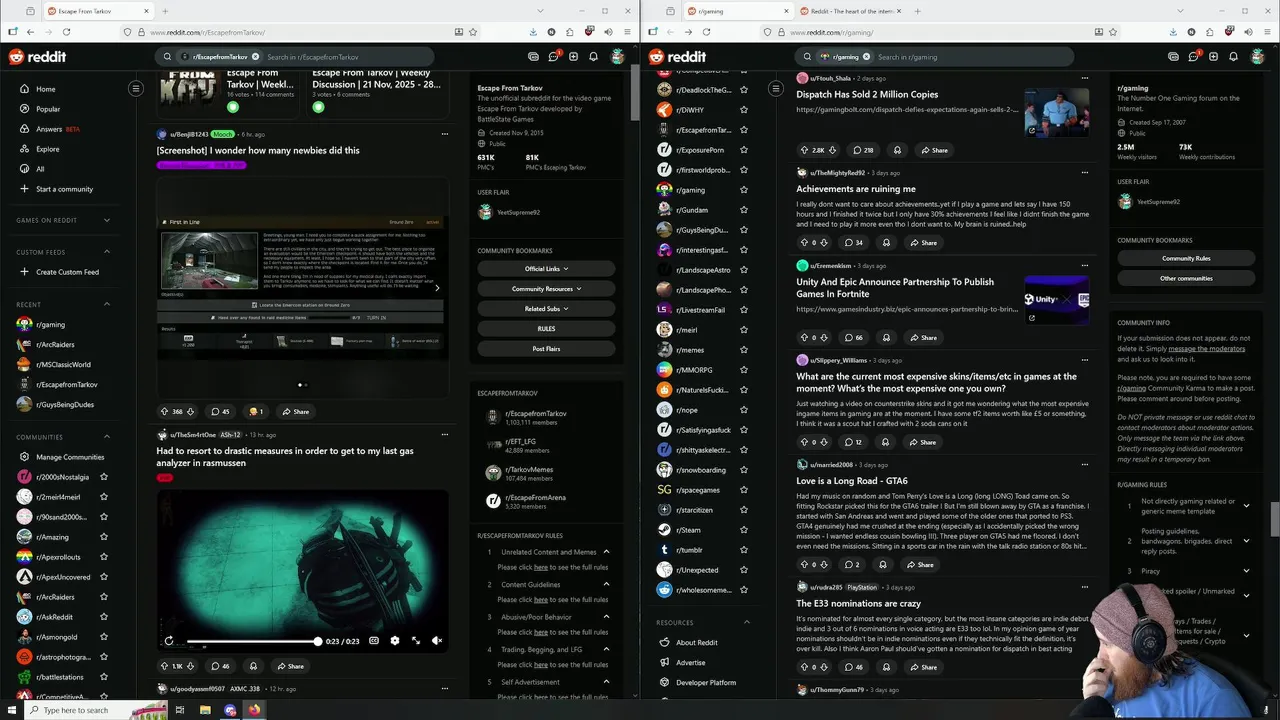Open Related Subs dropdown

(x=546, y=309)
